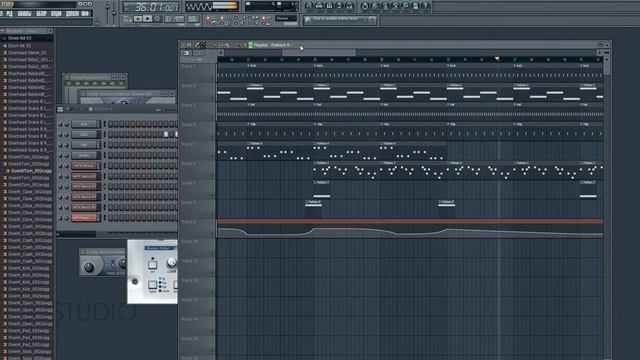Click the Stop button in transport

point(148,19)
